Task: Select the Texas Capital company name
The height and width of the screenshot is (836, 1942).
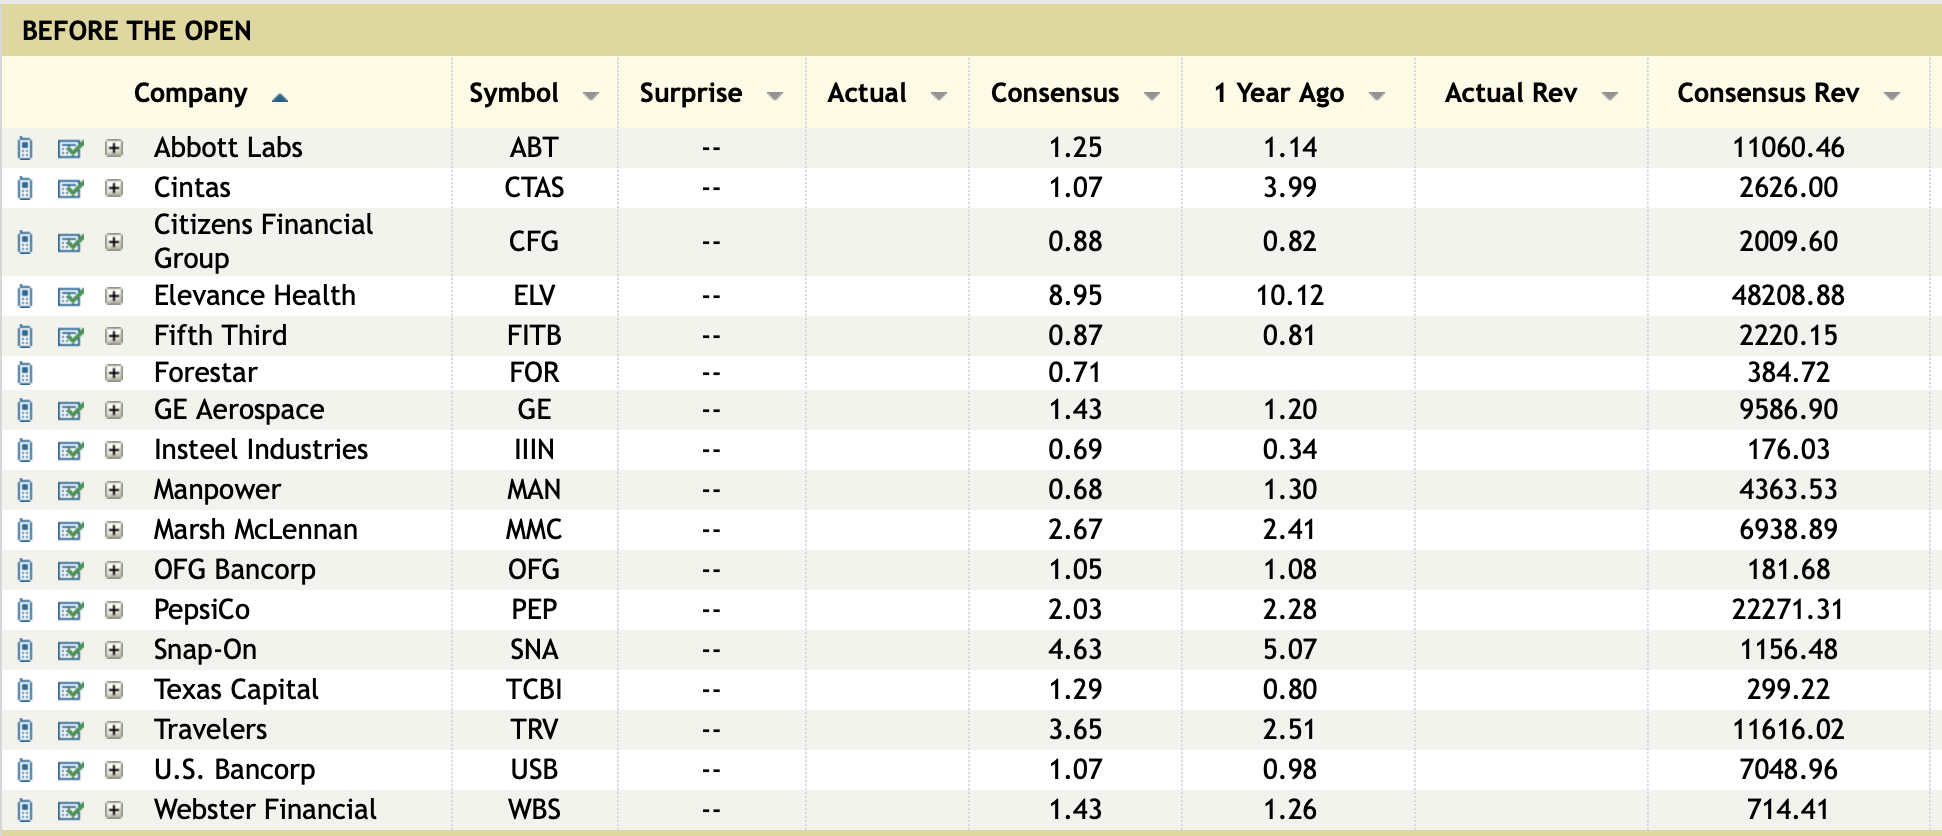Action: point(236,690)
